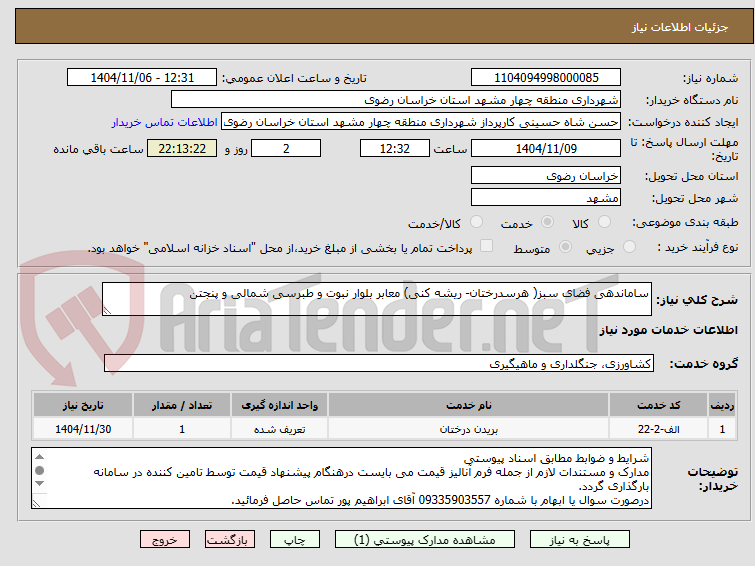
Task: Click the گروه خدمت field کشاورزی، جنگلداری و ماهیگیری
Action: click(379, 363)
